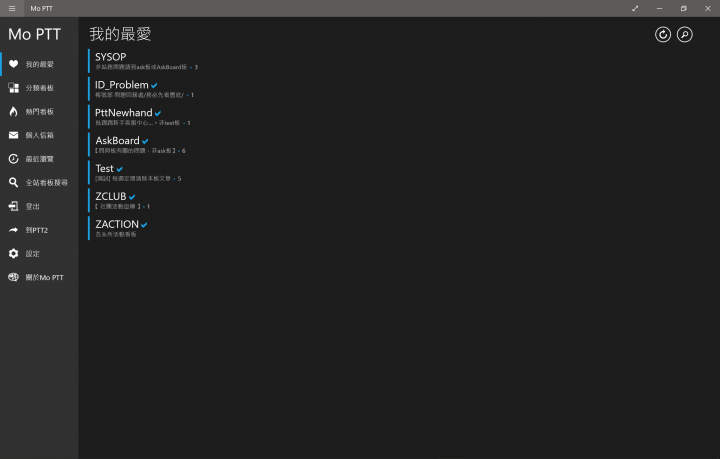This screenshot has width=720, height=459.
Task: Open 最近瀏覽 recent history in sidebar
Action: pos(39,159)
